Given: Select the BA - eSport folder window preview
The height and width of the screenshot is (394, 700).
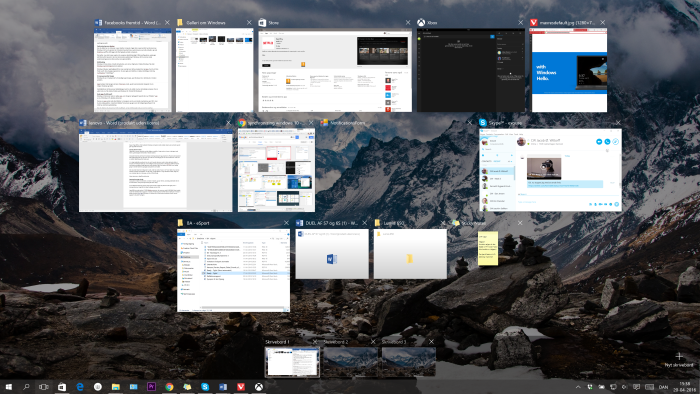Looking at the screenshot, I should point(233,270).
